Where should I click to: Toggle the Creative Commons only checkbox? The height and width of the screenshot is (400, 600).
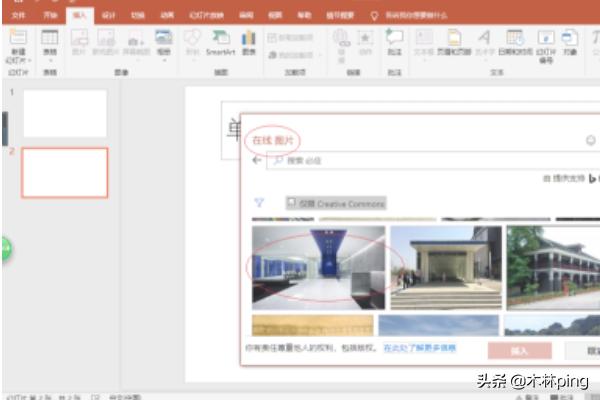tap(291, 203)
